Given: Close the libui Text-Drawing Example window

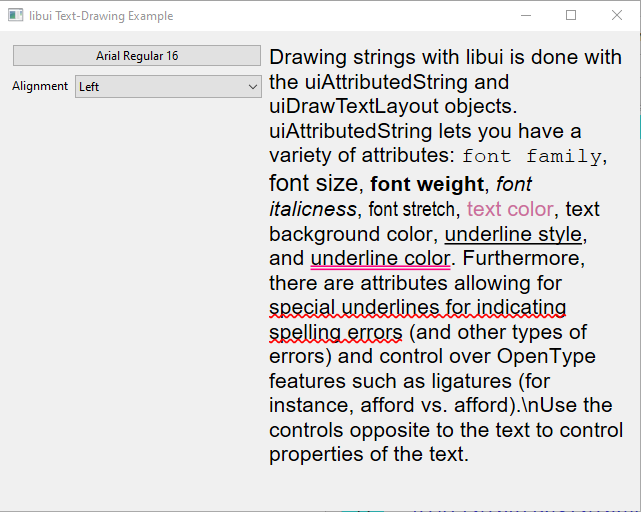Looking at the screenshot, I should point(617,16).
